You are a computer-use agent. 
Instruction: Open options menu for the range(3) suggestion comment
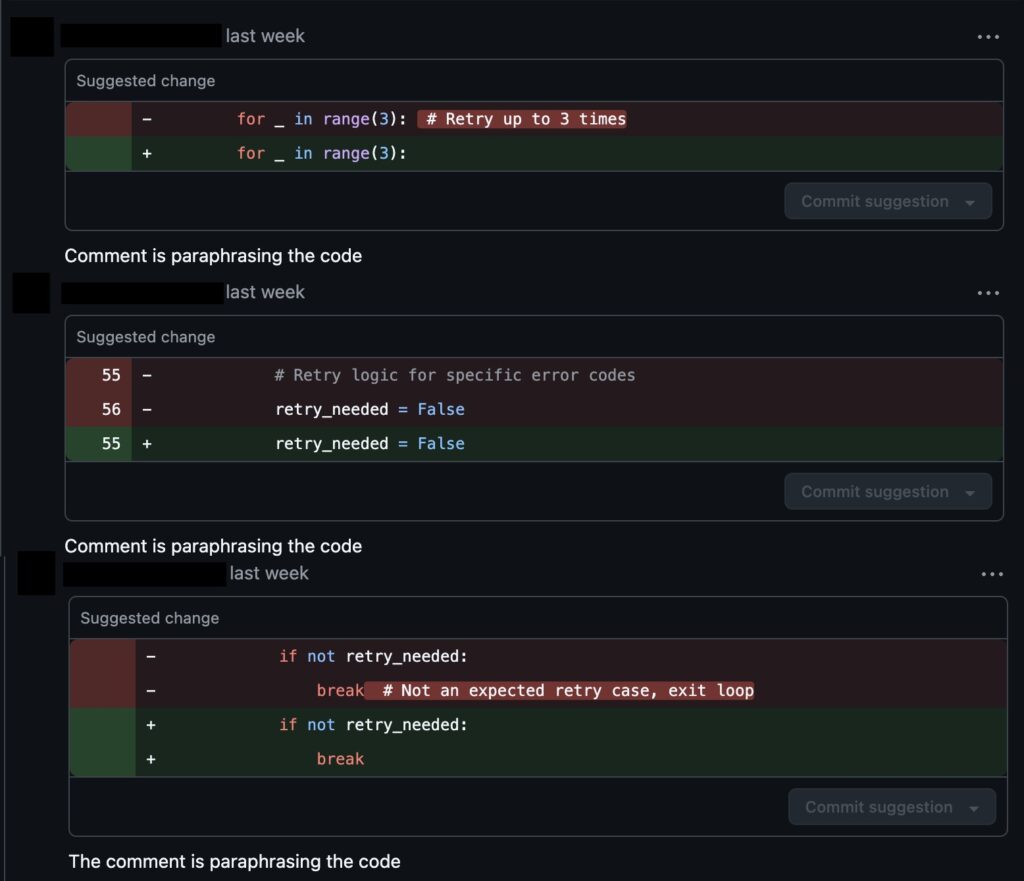[988, 37]
